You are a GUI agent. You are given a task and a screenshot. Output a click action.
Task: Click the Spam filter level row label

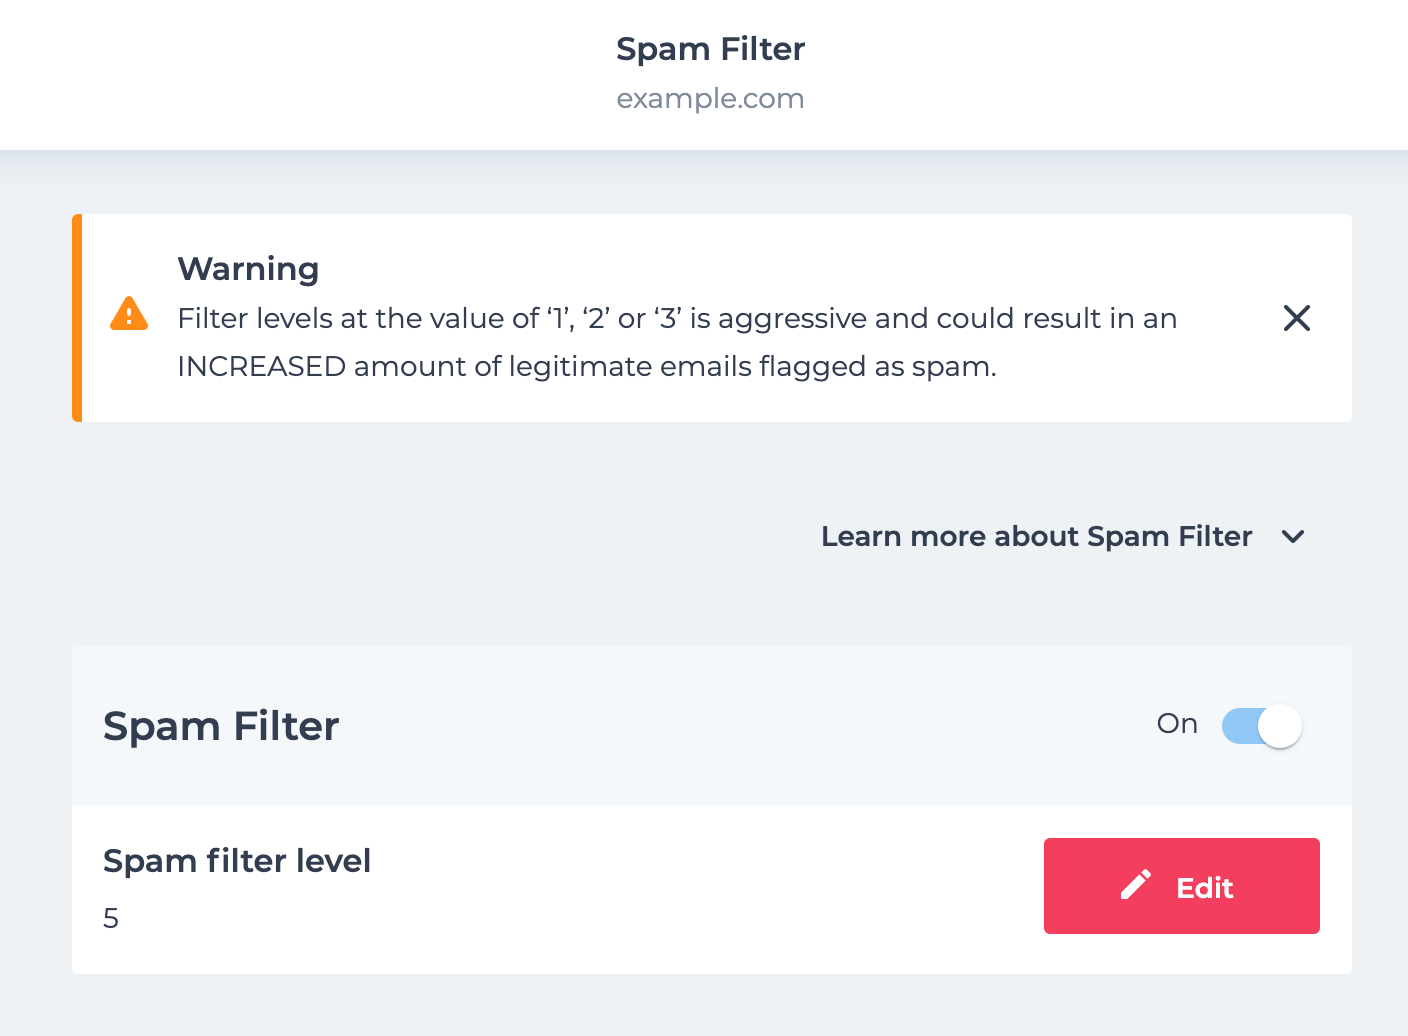[236, 860]
